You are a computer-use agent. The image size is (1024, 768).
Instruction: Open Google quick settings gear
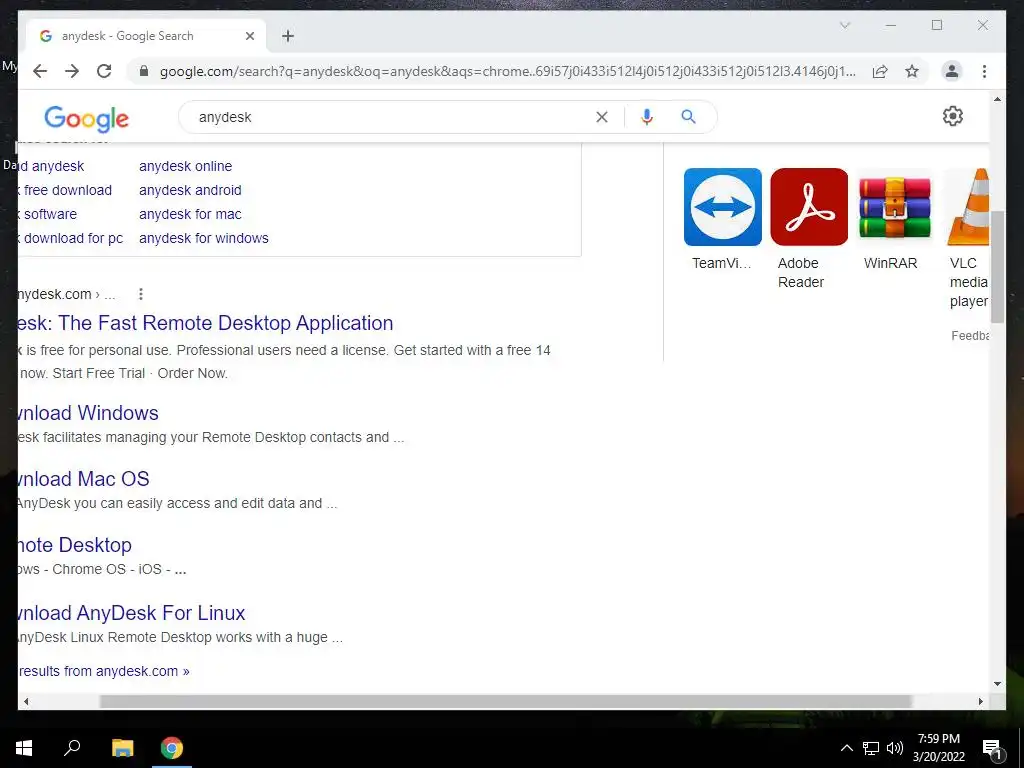(952, 116)
